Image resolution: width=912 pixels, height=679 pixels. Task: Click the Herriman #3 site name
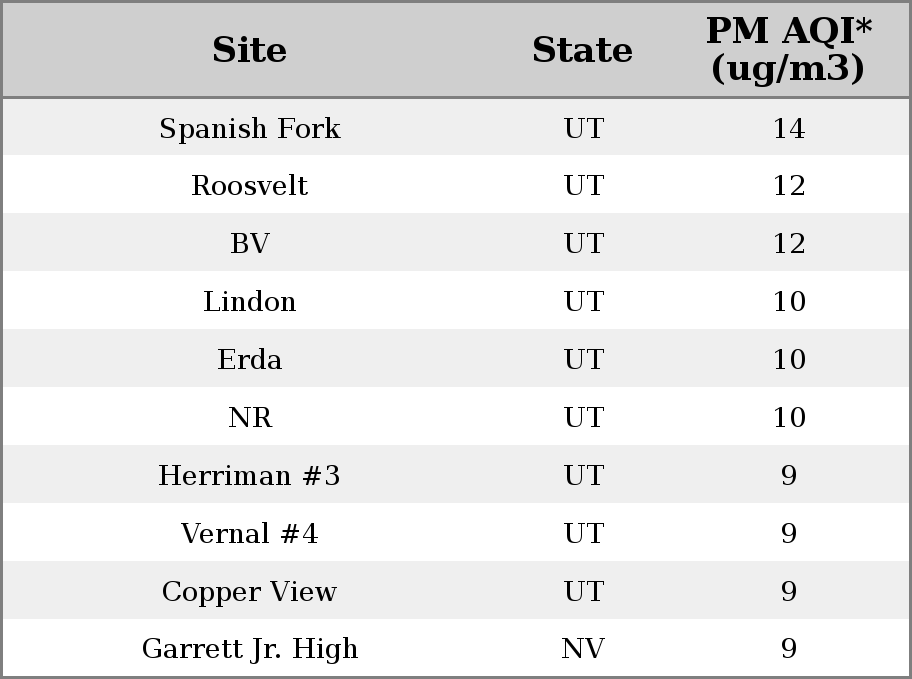[250, 475]
